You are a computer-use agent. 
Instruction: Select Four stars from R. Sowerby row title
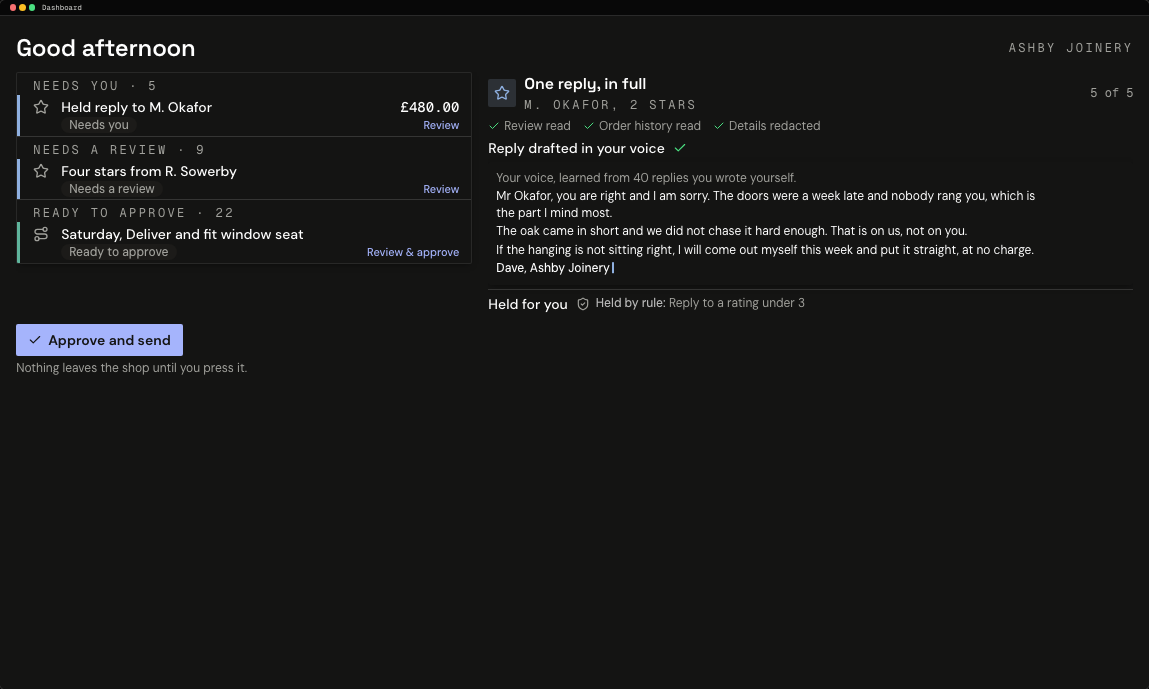pyautogui.click(x=149, y=171)
